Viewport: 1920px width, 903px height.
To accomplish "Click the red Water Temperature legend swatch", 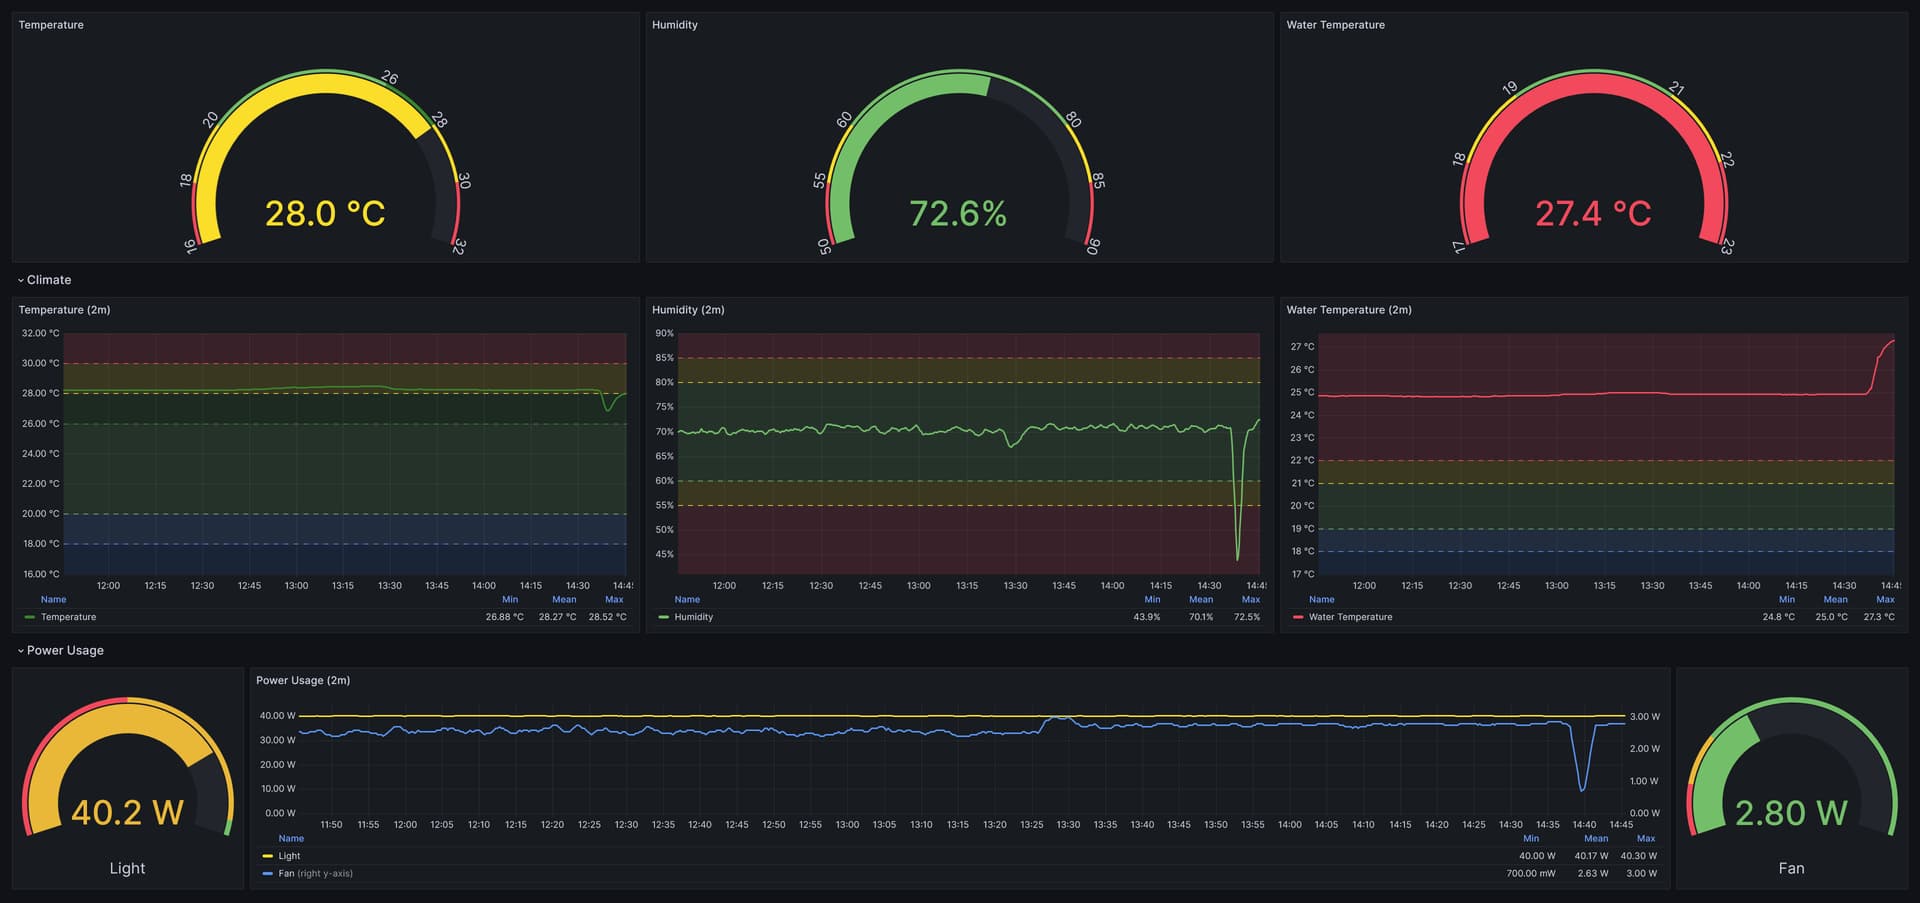I will [1297, 618].
